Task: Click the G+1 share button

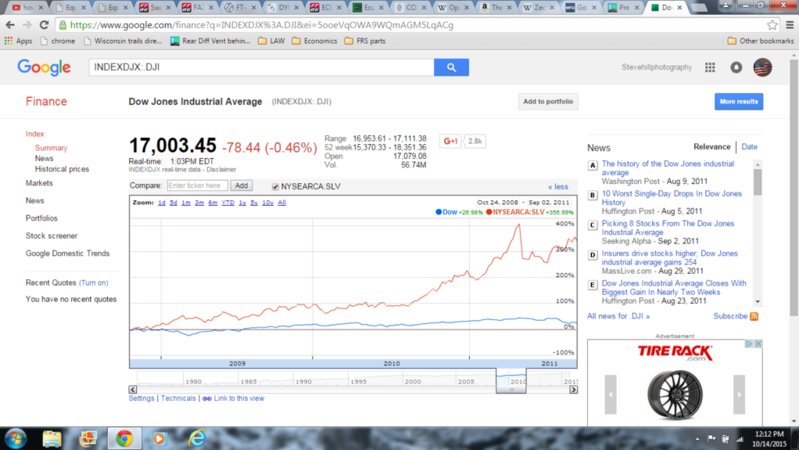Action: tap(450, 141)
